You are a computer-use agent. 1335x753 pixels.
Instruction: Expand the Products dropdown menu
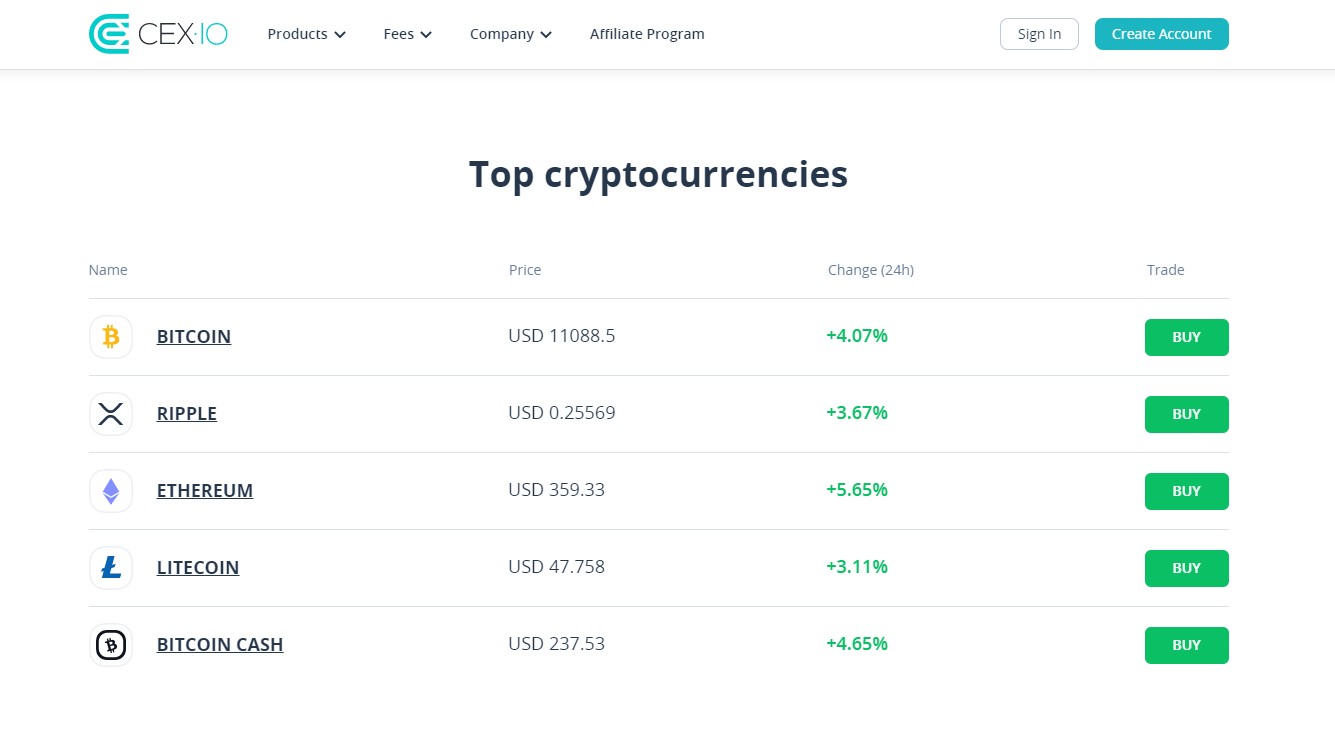pyautogui.click(x=307, y=34)
